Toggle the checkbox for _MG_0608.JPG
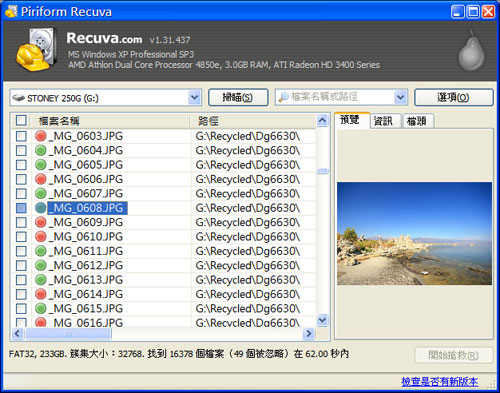The height and width of the screenshot is (393, 500). click(x=21, y=208)
